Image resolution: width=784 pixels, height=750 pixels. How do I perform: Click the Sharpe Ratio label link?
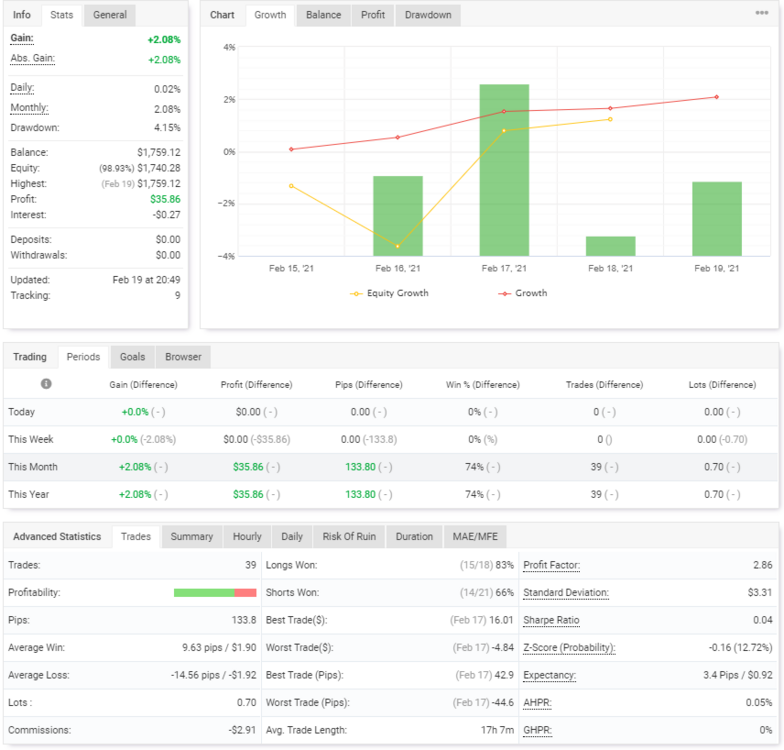[x=551, y=620]
